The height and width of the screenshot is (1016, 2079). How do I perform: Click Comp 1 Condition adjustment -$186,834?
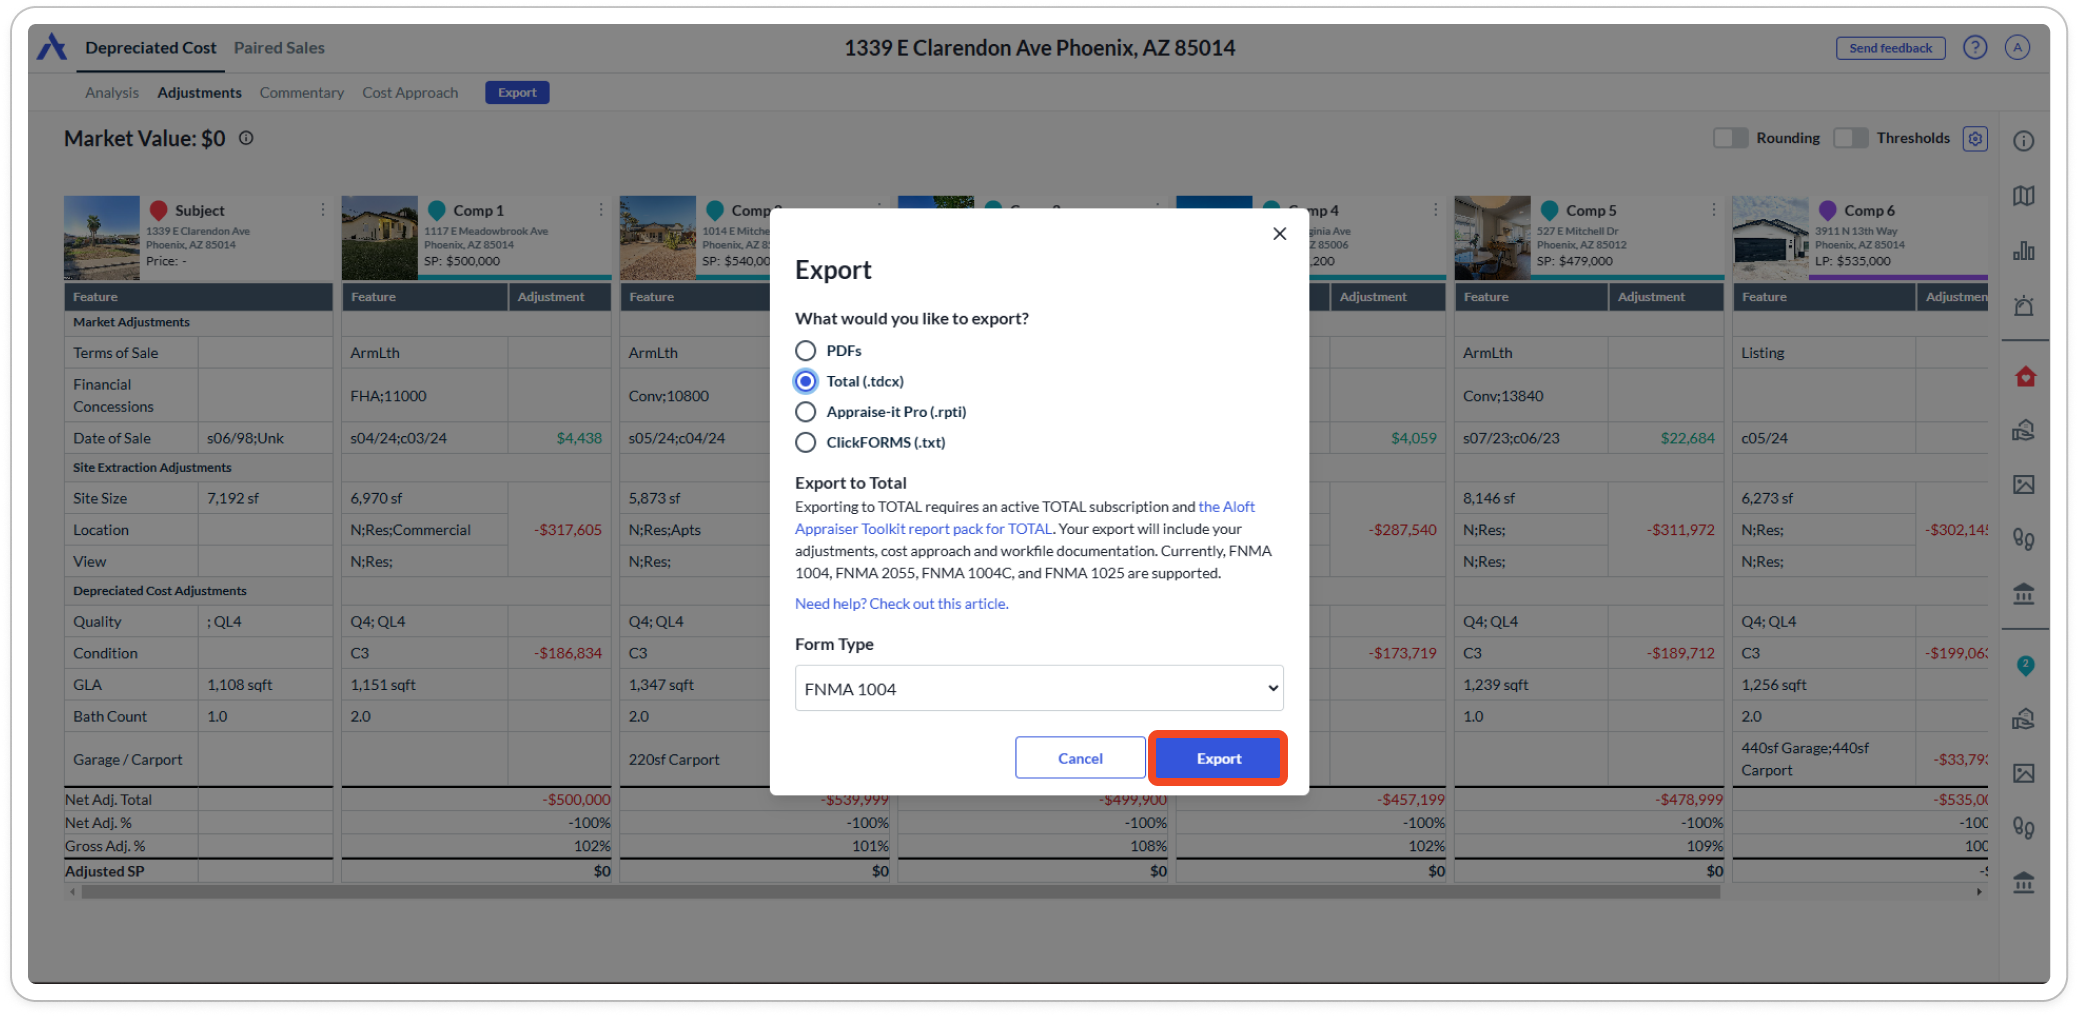[x=567, y=653]
